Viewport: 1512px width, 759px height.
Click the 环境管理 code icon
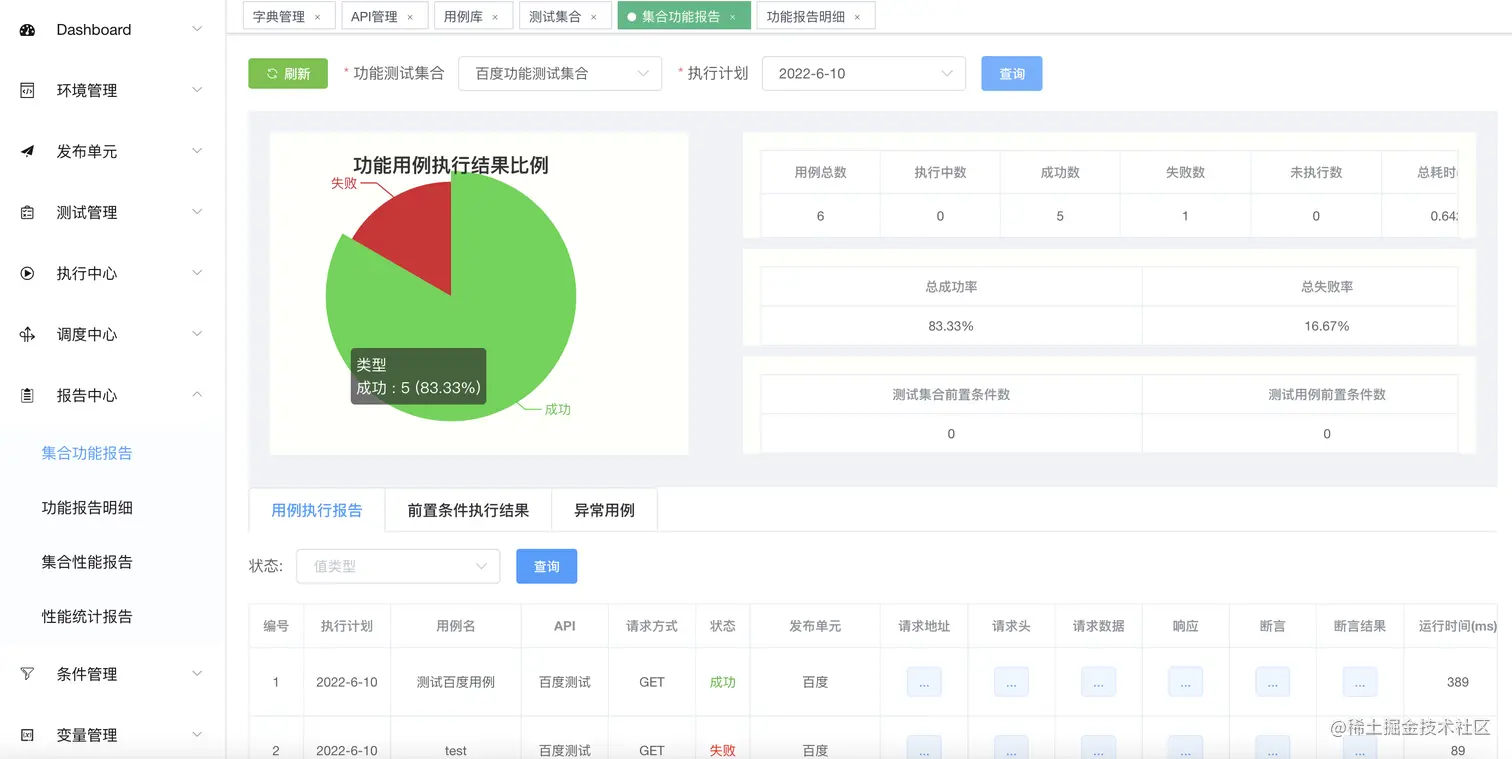coord(28,91)
